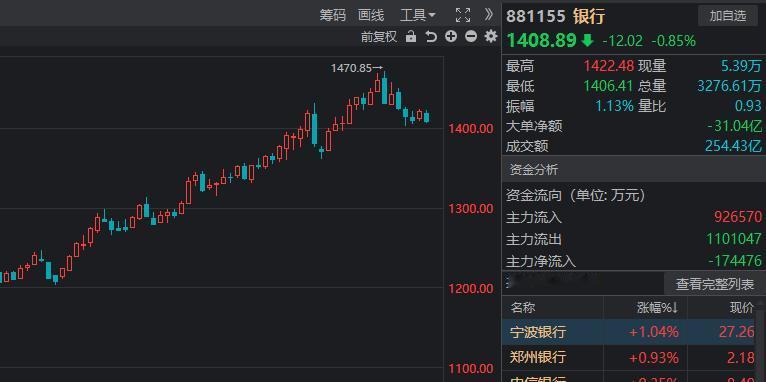This screenshot has width=766, height=382.
Task: Toggle the 前复权 adjustment mode
Action: (x=379, y=37)
